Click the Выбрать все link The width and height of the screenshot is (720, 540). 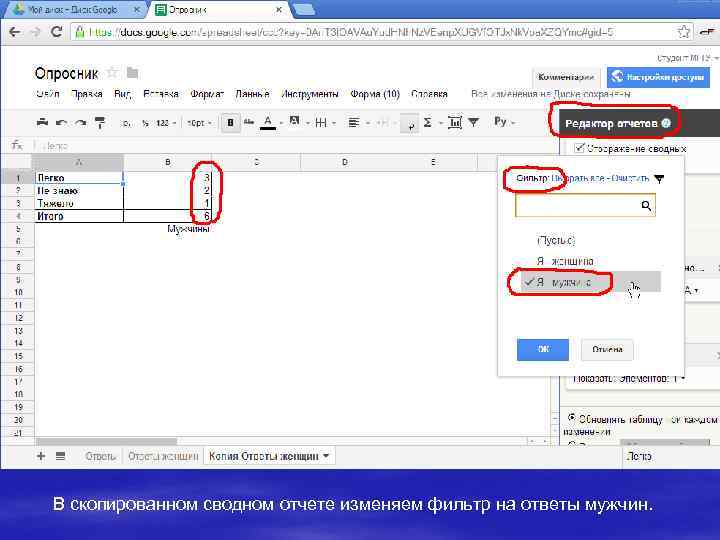tap(578, 178)
